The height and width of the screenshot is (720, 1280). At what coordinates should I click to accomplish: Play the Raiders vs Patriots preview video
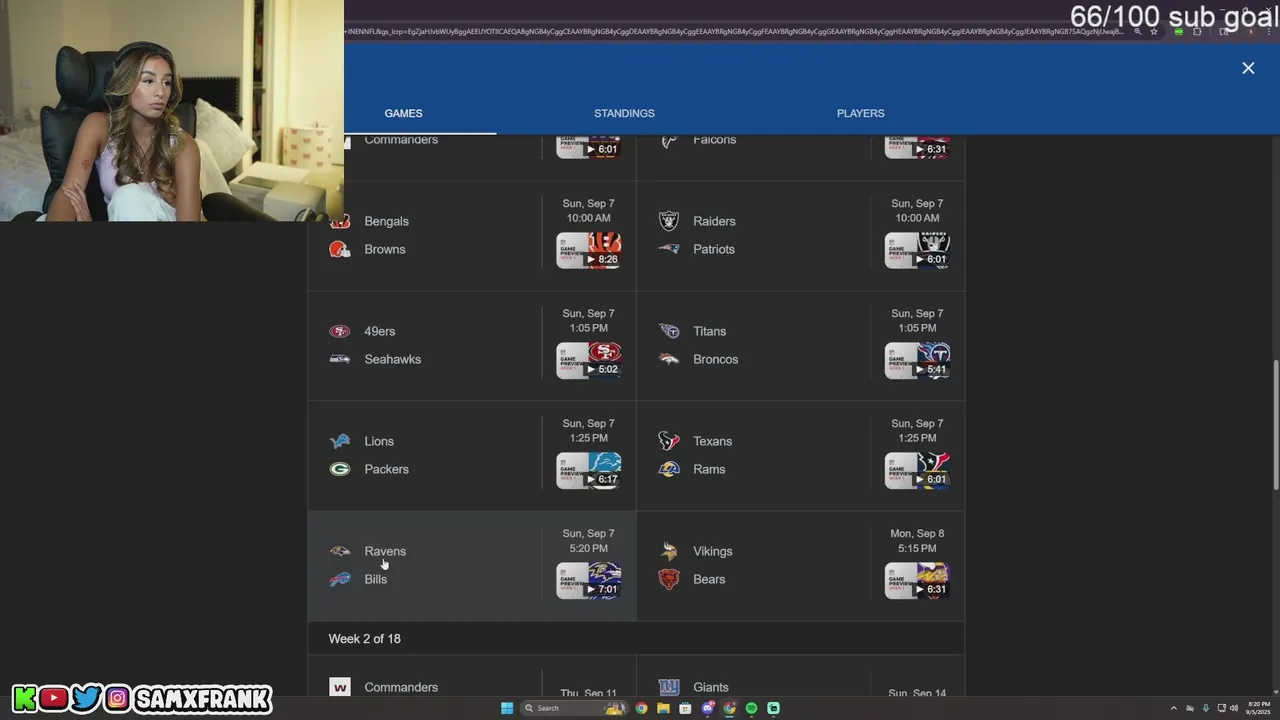coord(917,250)
